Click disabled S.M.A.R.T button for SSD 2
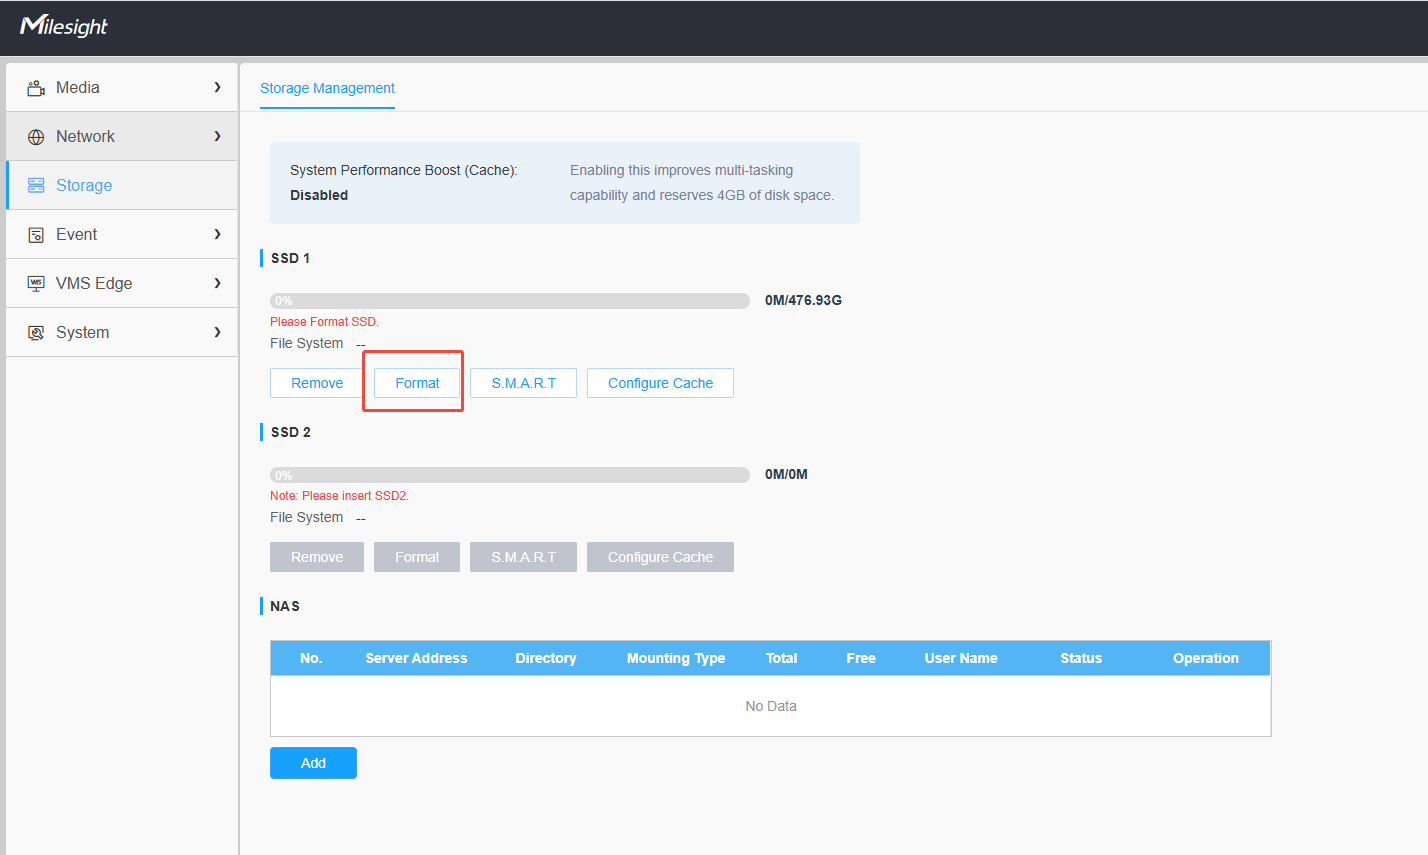 point(523,557)
